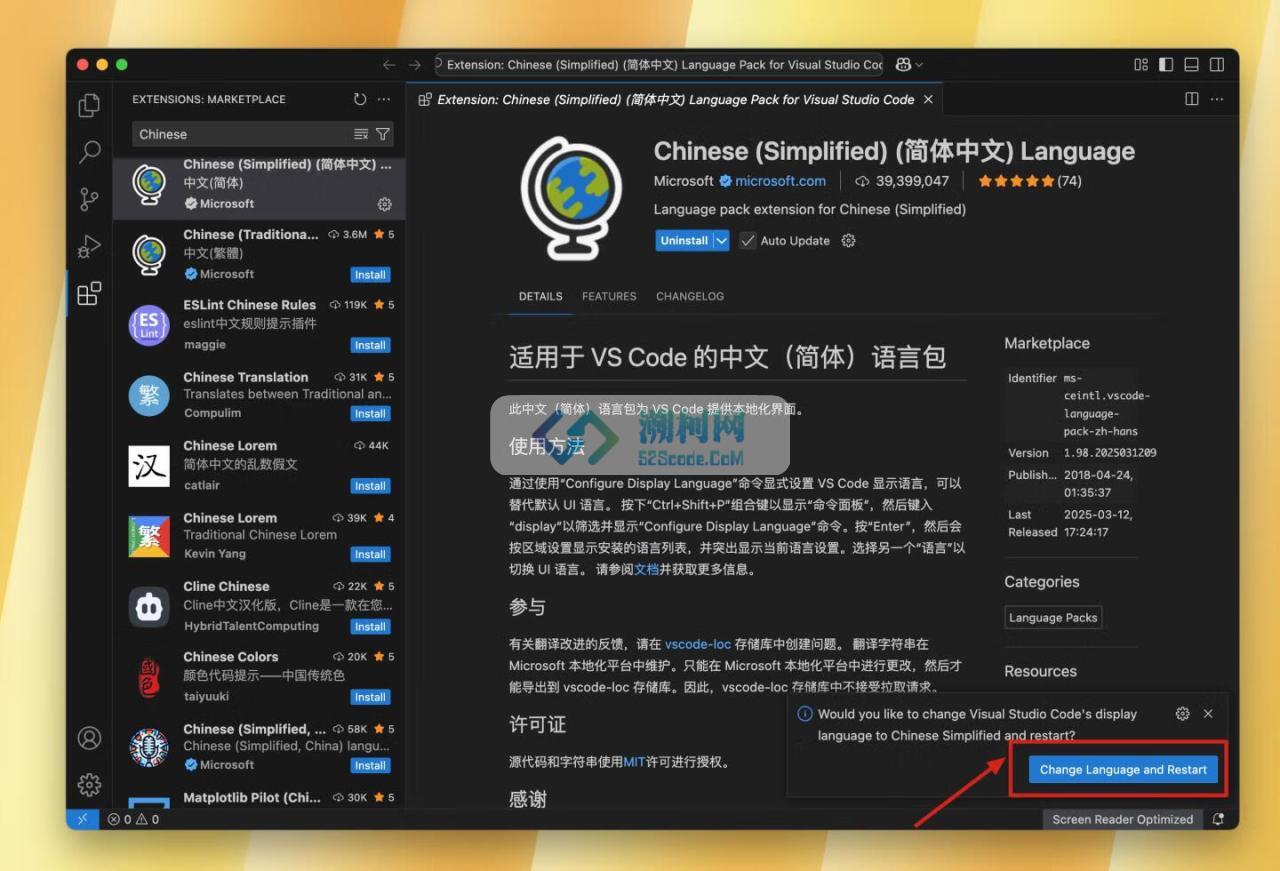Toggle the Auto Update checkbox
This screenshot has width=1280, height=871.
coord(747,241)
